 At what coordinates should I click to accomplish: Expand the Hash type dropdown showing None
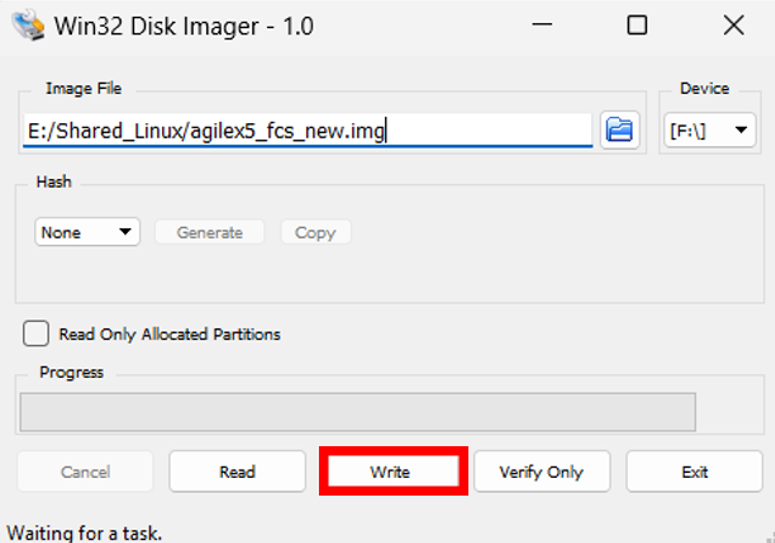click(88, 232)
